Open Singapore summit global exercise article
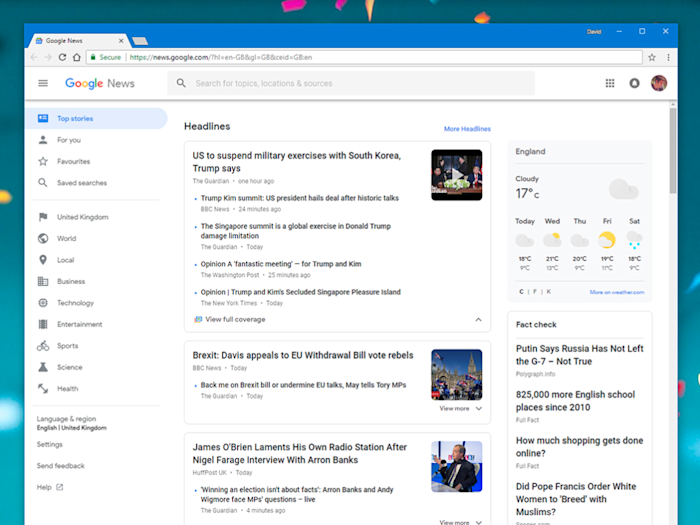The width and height of the screenshot is (700, 525). coord(296,231)
